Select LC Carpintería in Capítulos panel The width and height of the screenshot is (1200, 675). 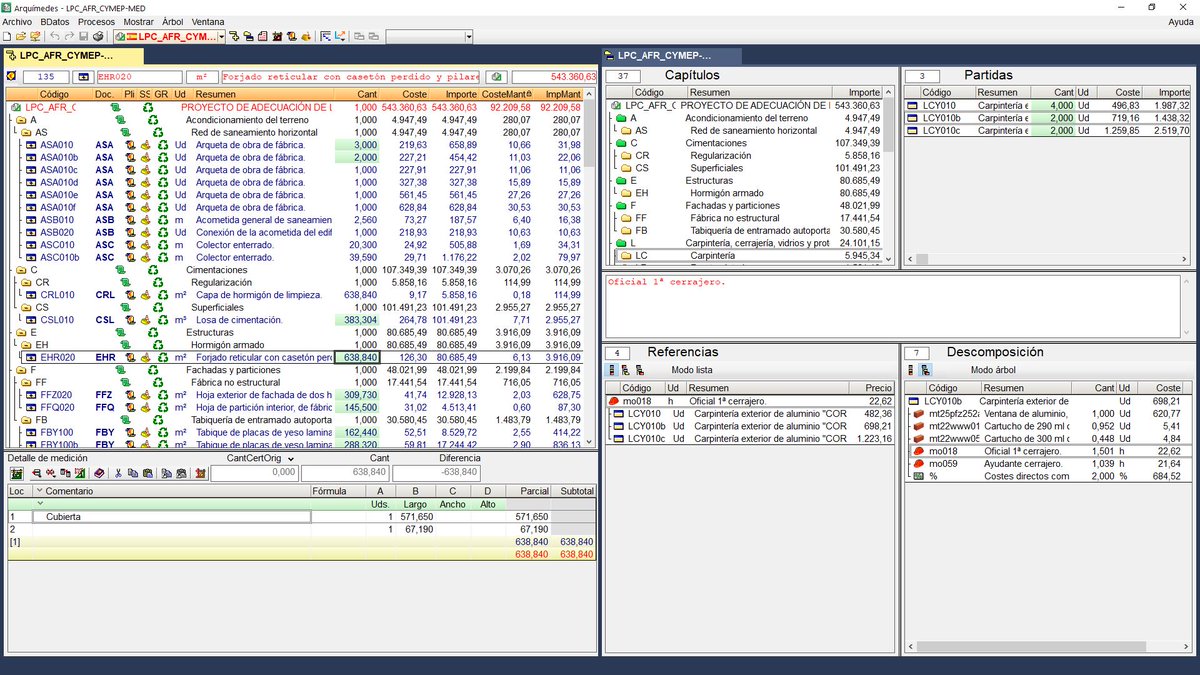coord(745,256)
